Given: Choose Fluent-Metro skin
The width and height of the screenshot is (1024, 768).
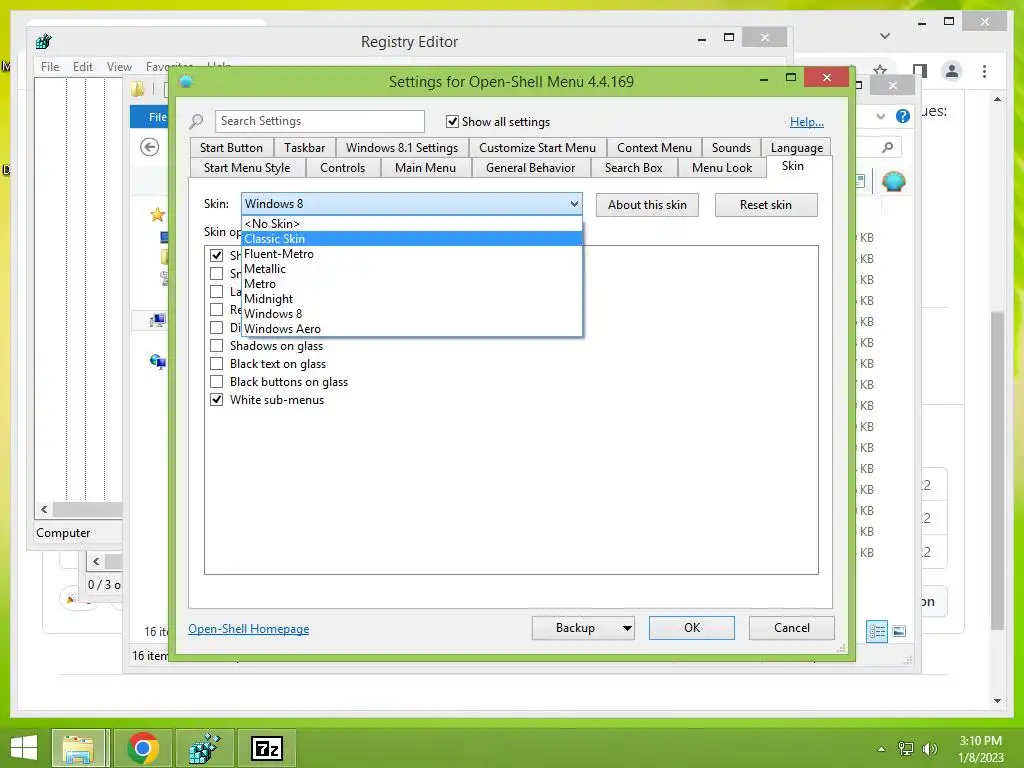Looking at the screenshot, I should click(x=411, y=254).
